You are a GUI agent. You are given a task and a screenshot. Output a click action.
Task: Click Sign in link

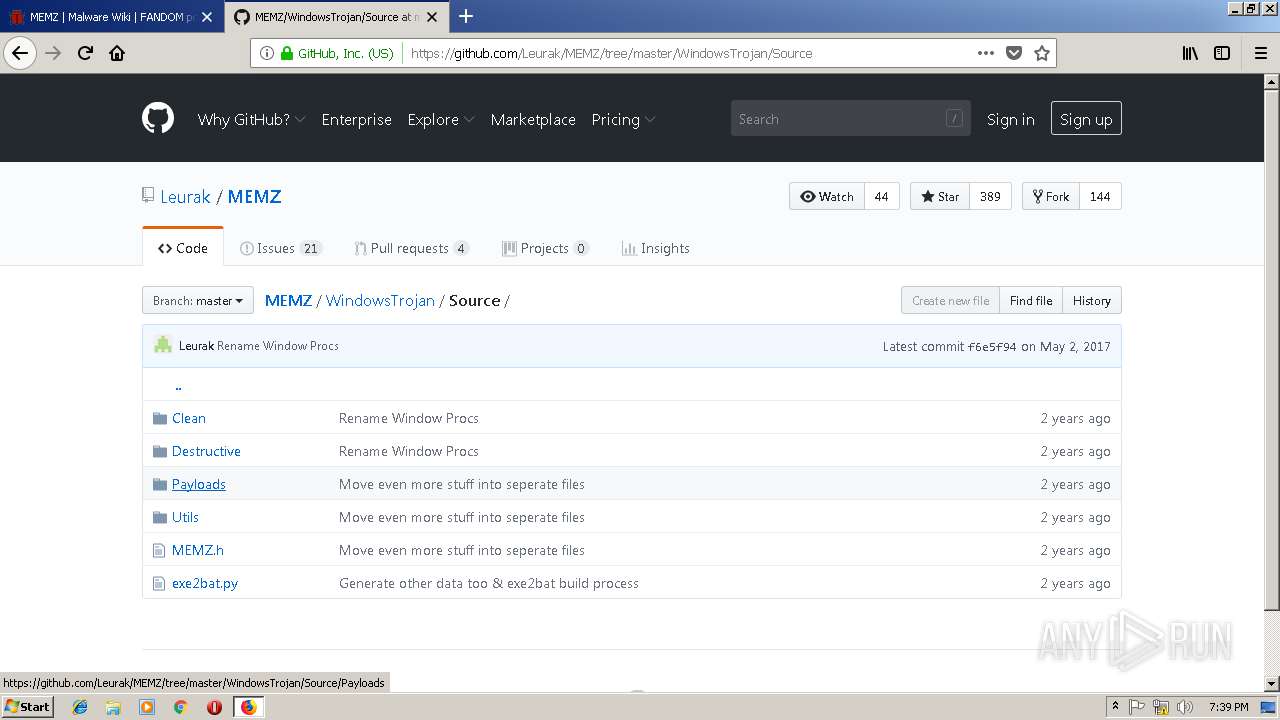1010,119
